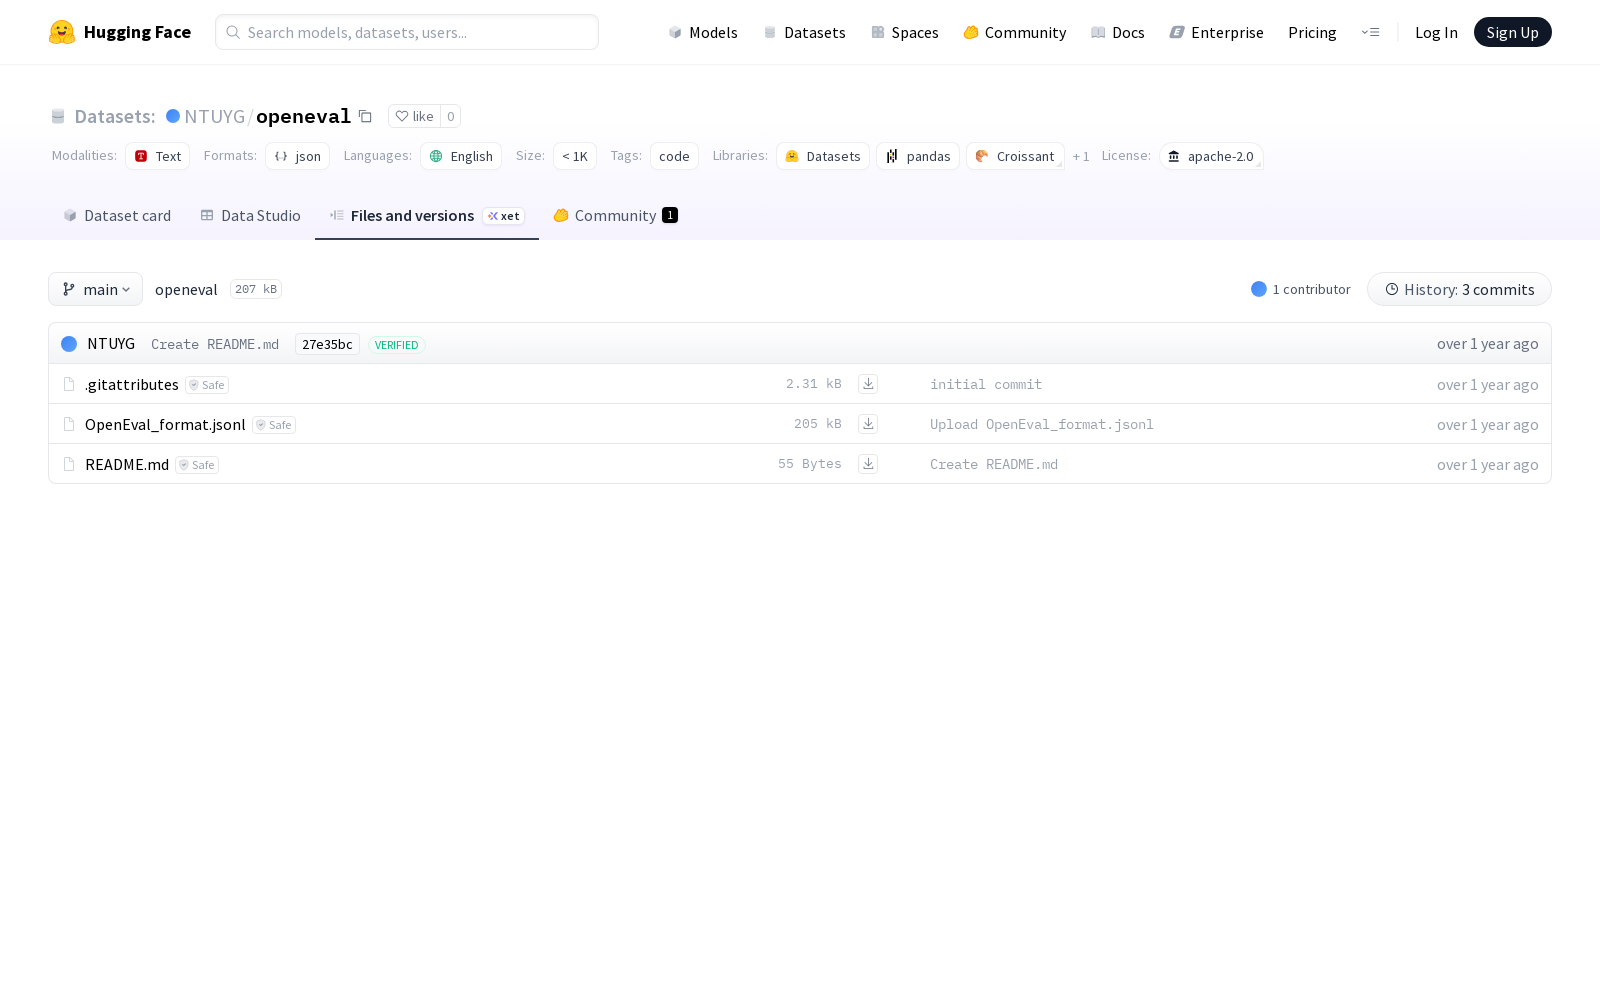Viewport: 1600px width, 1000px height.
Task: Switch to the Data Studio tab
Action: coord(250,215)
